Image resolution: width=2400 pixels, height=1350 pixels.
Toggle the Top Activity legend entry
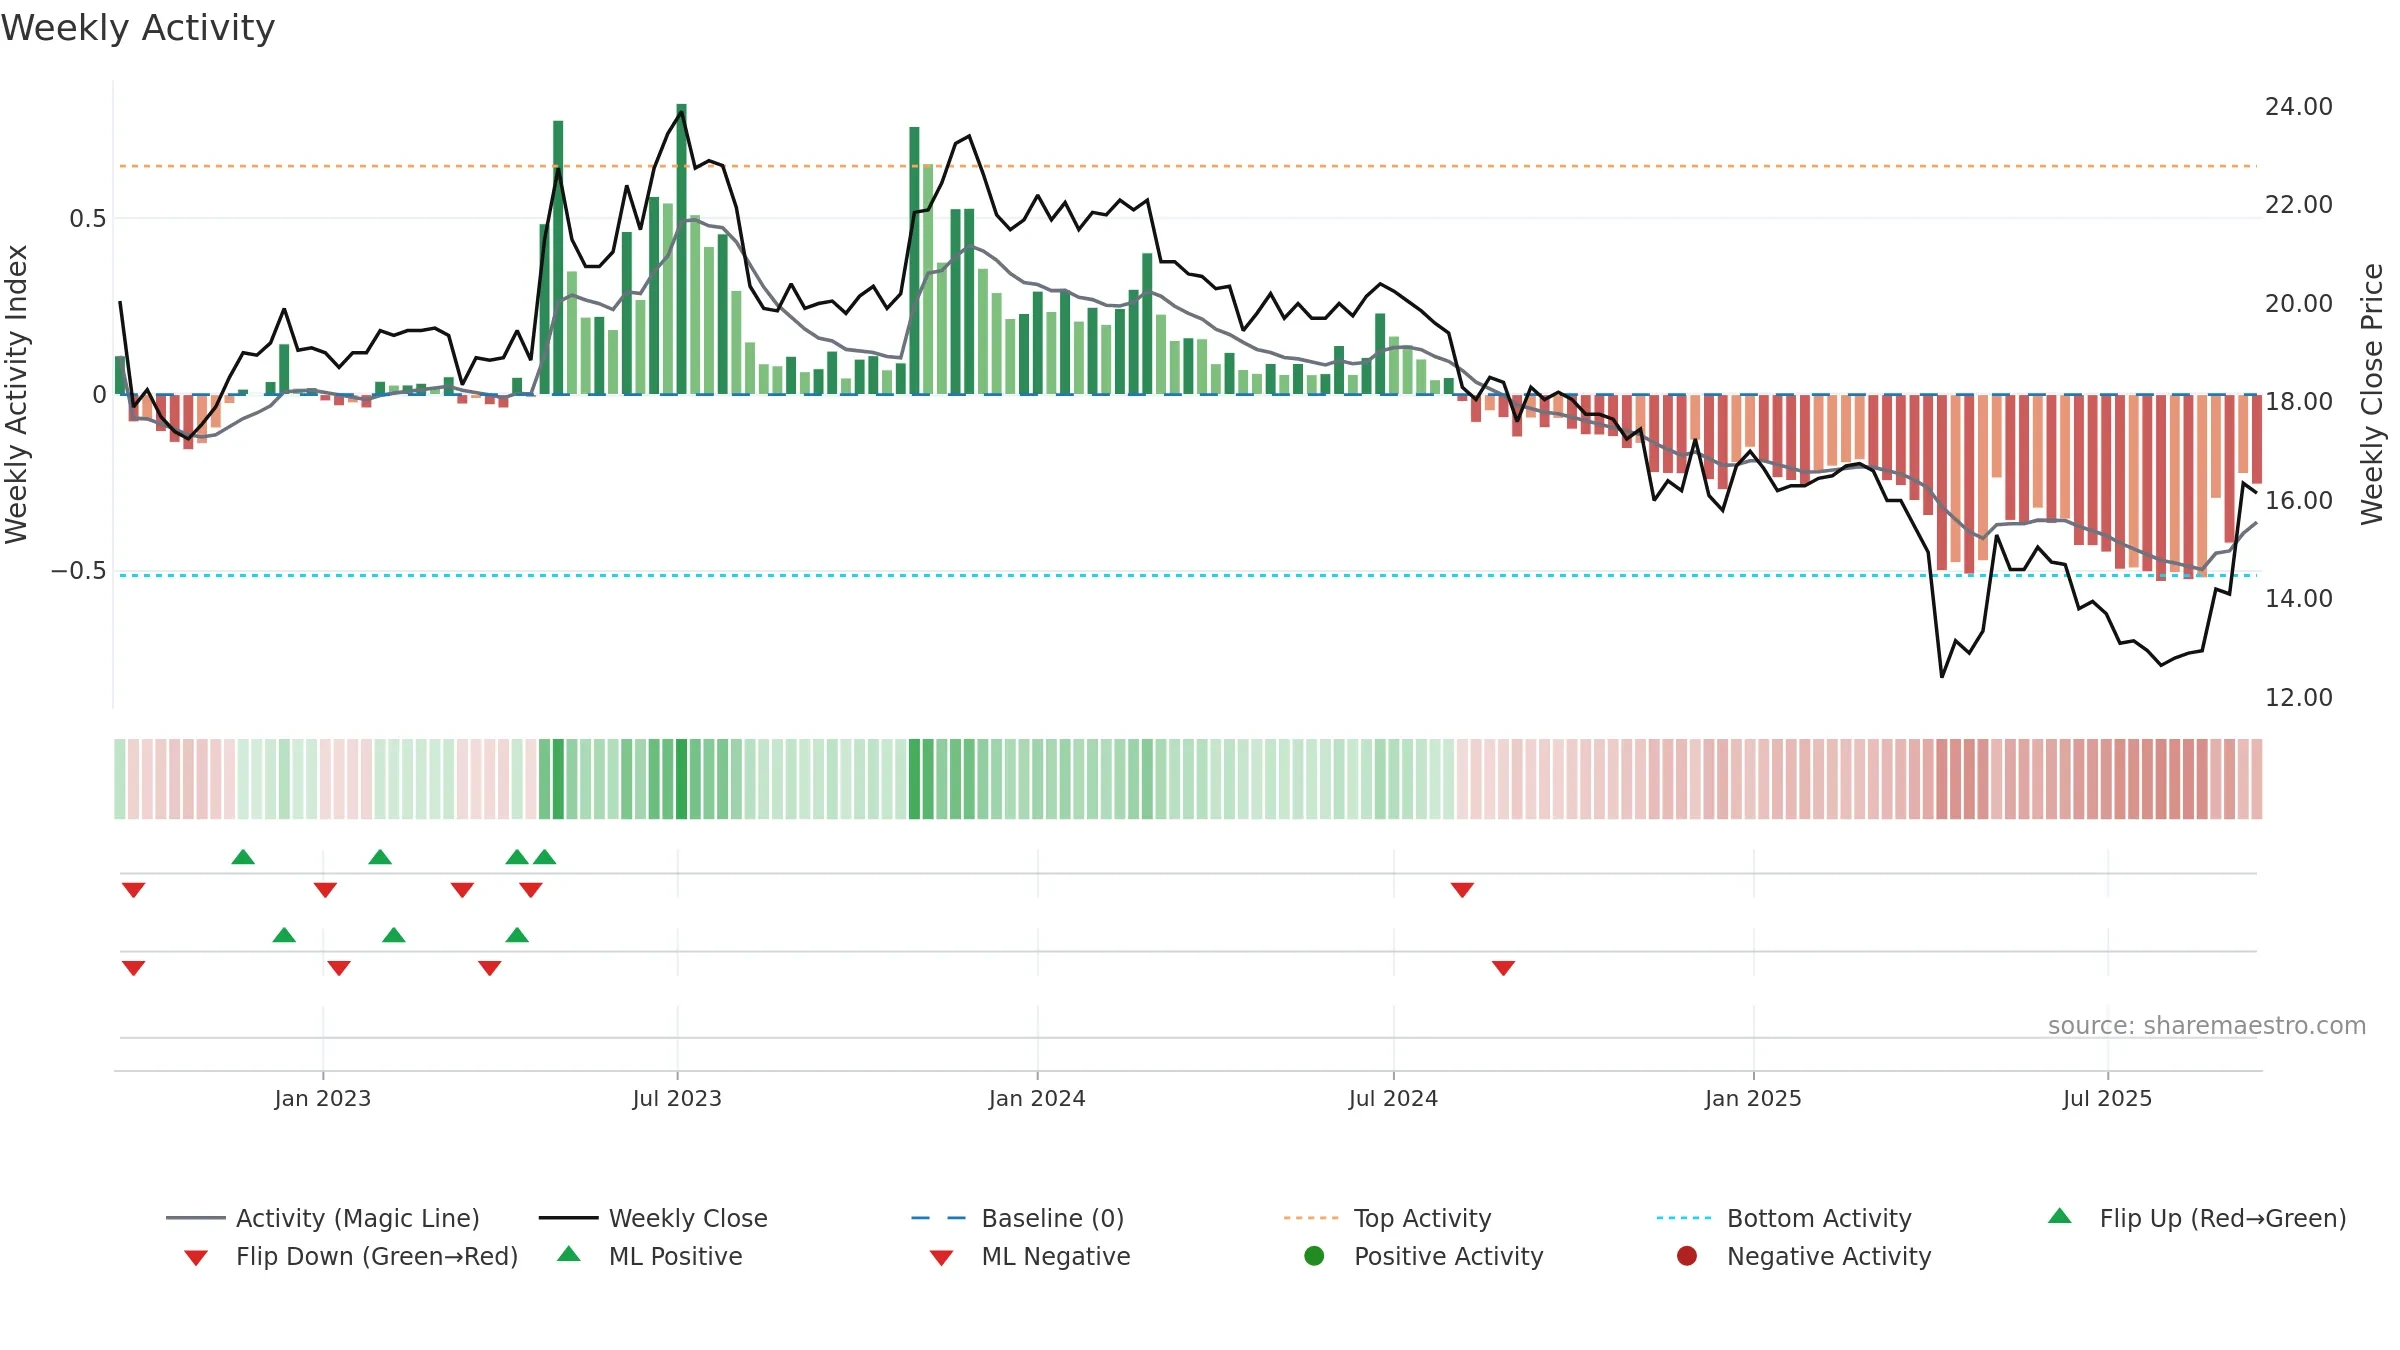(x=1387, y=1218)
